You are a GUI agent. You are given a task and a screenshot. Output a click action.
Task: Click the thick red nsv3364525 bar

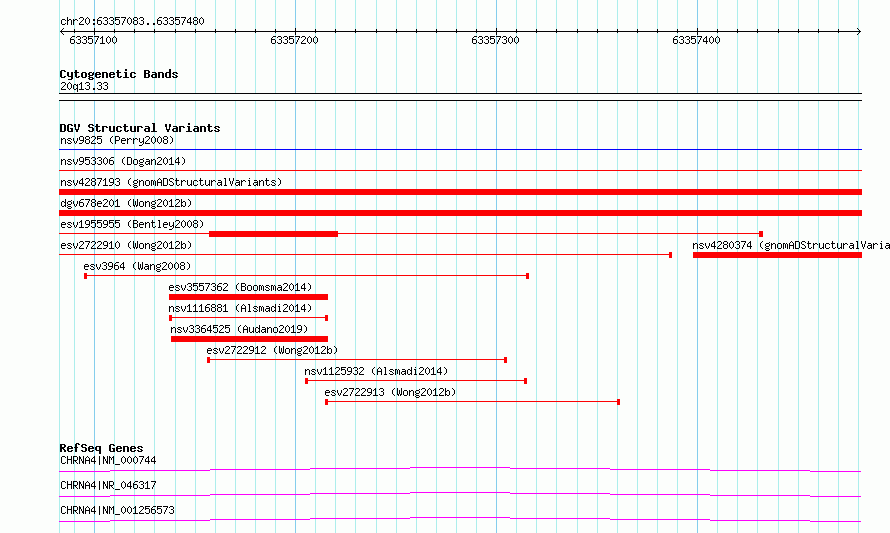click(x=249, y=339)
